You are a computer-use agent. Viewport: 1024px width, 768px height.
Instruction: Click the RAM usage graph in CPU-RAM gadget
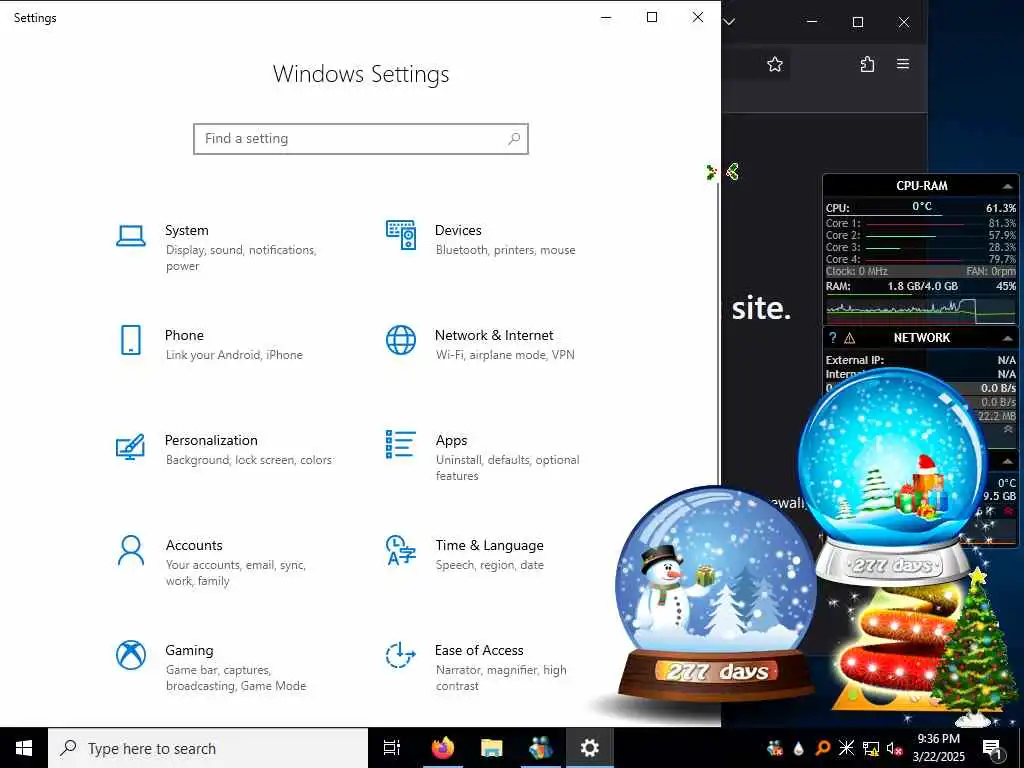(x=921, y=310)
